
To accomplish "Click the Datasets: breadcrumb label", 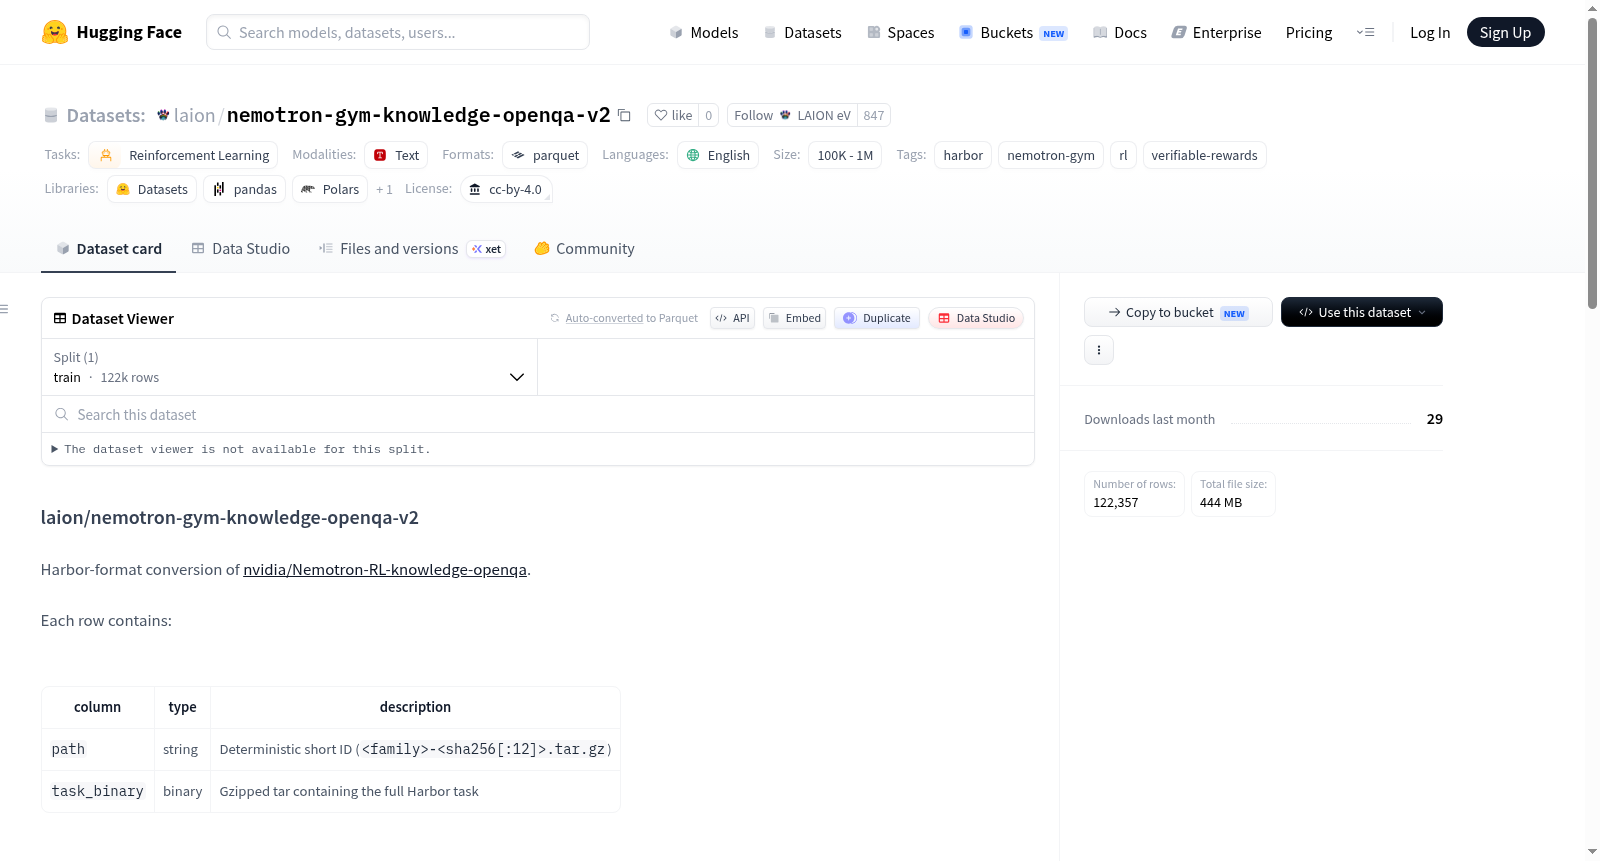I will (106, 115).
